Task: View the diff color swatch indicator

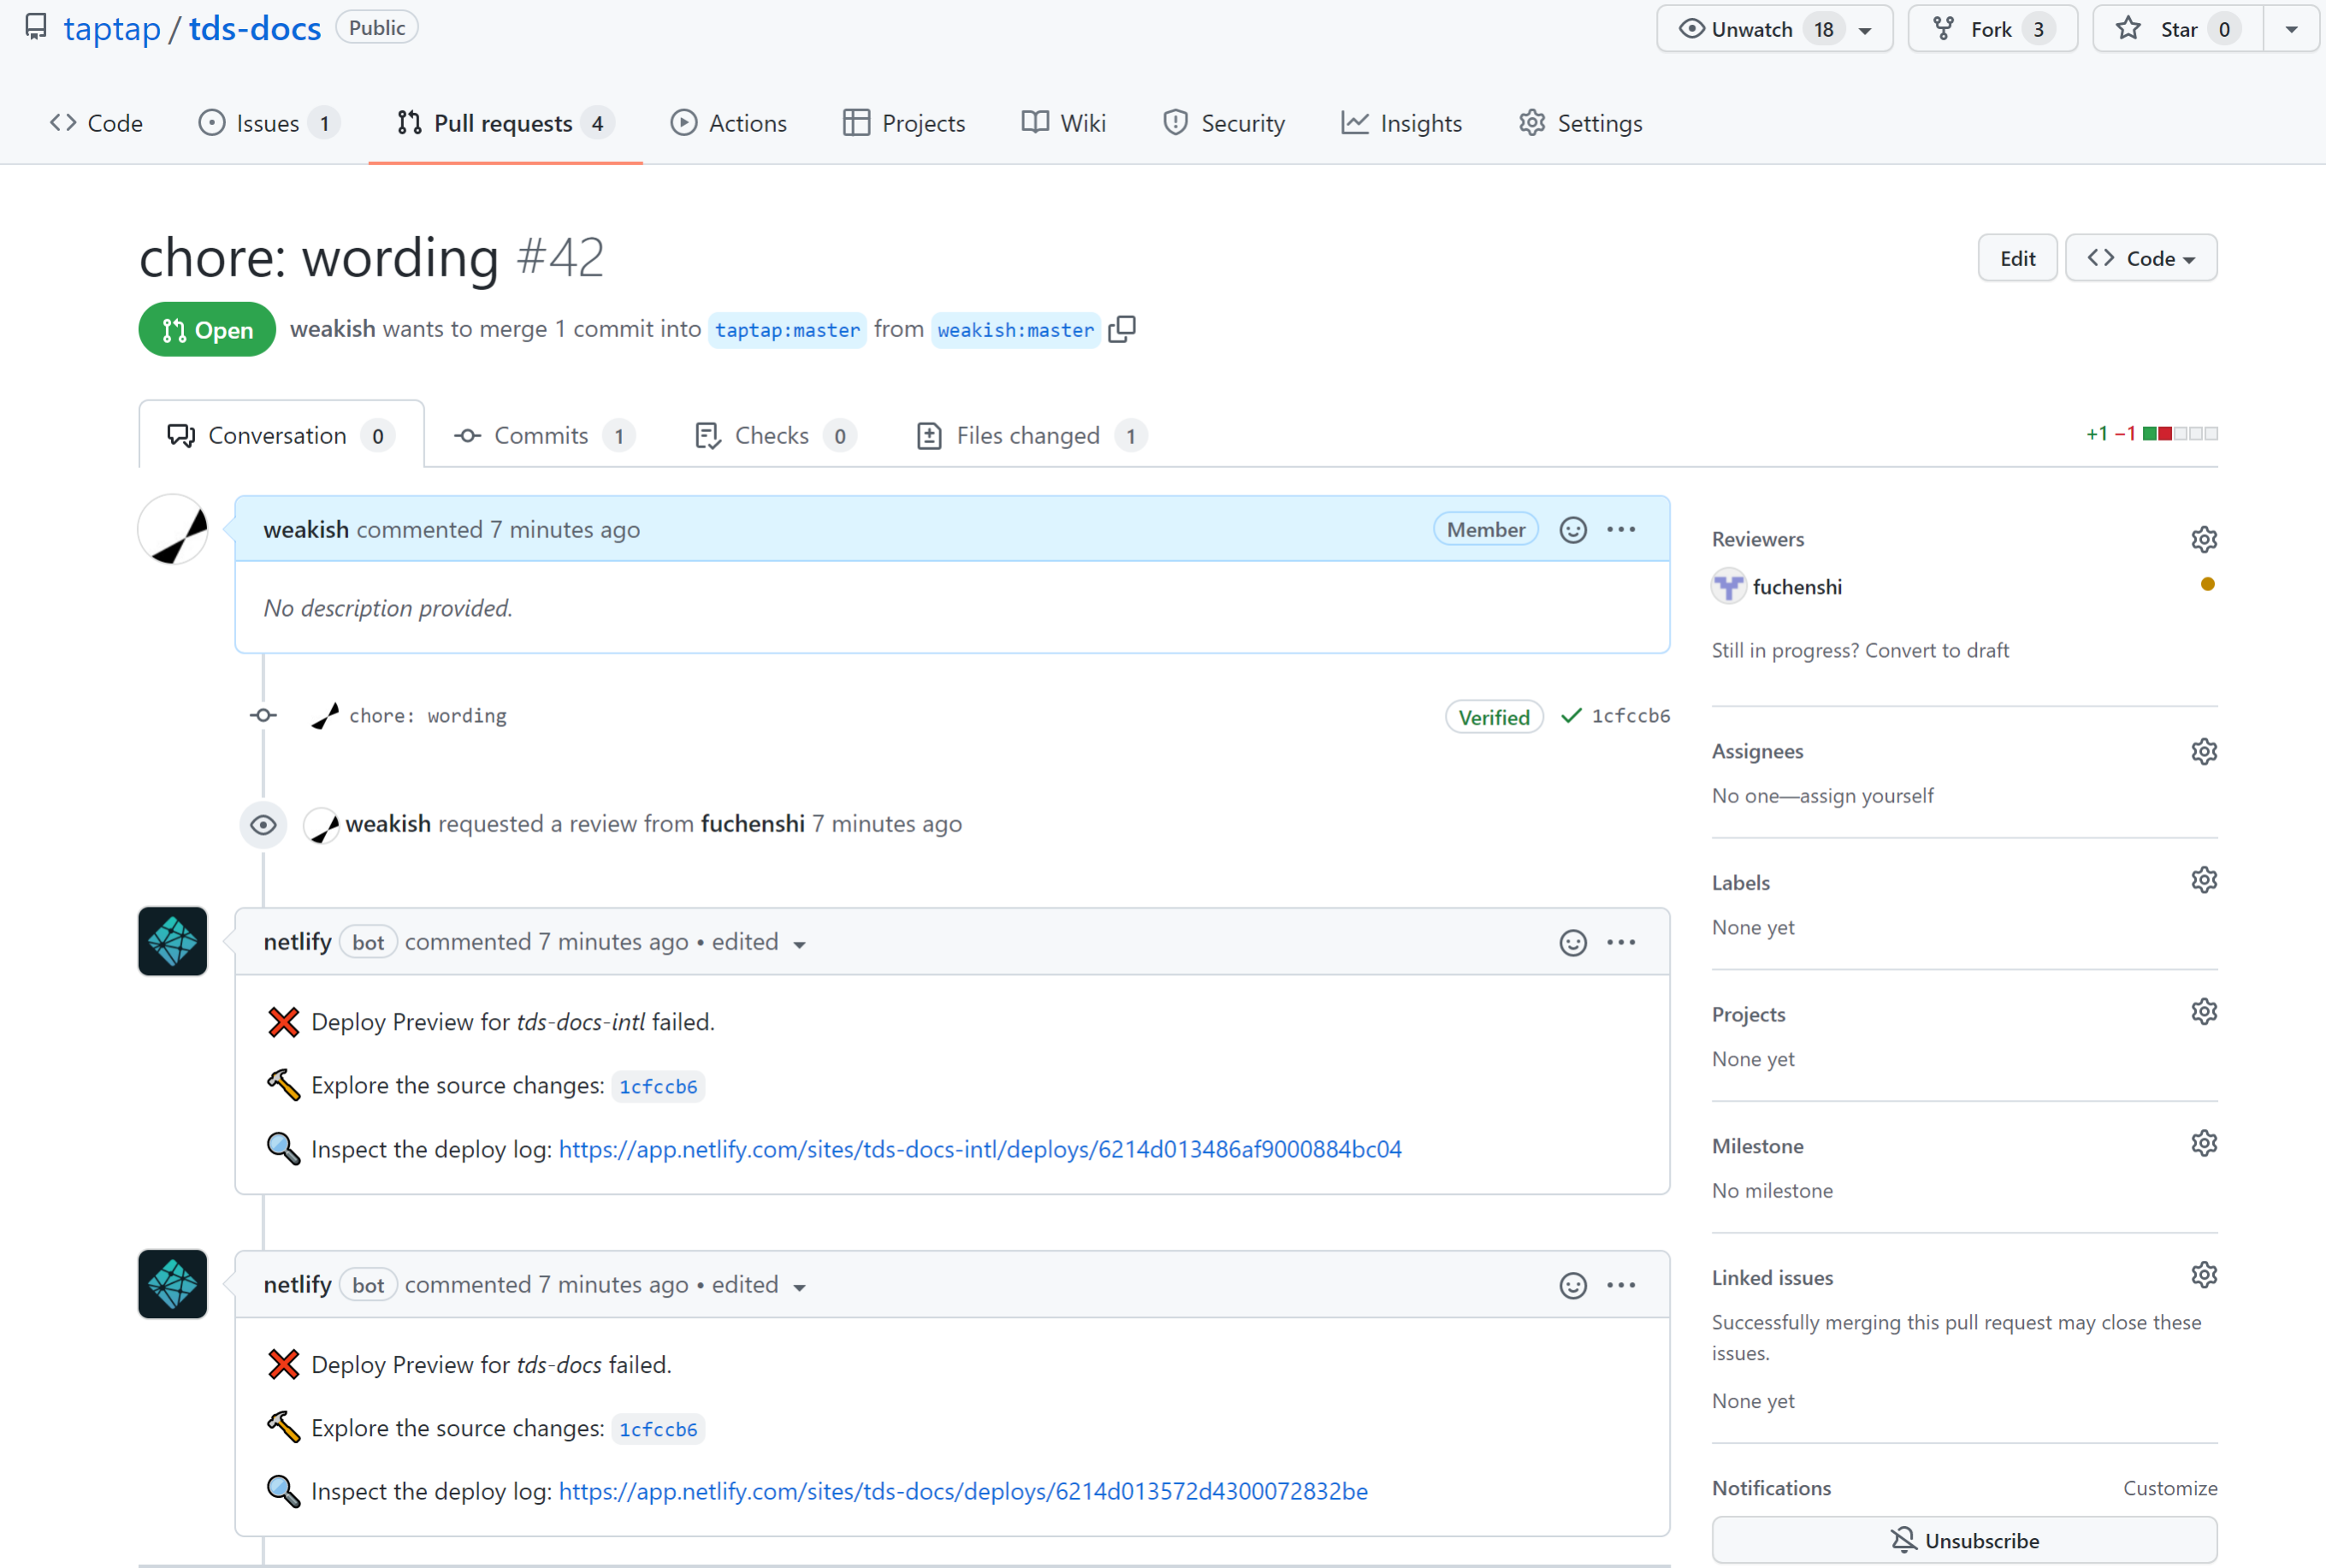Action: click(x=2177, y=434)
